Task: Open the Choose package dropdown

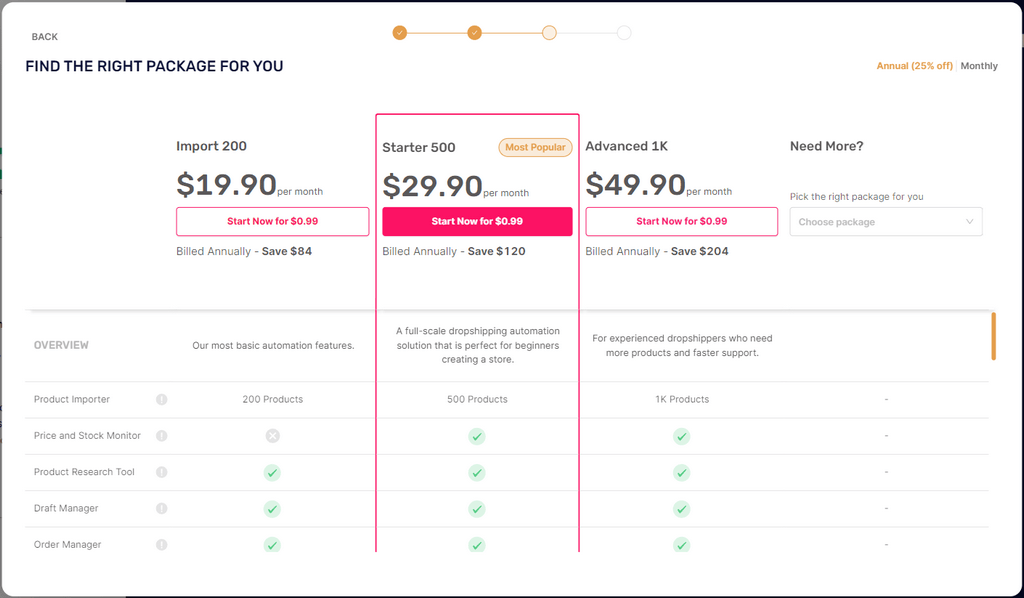Action: click(886, 222)
